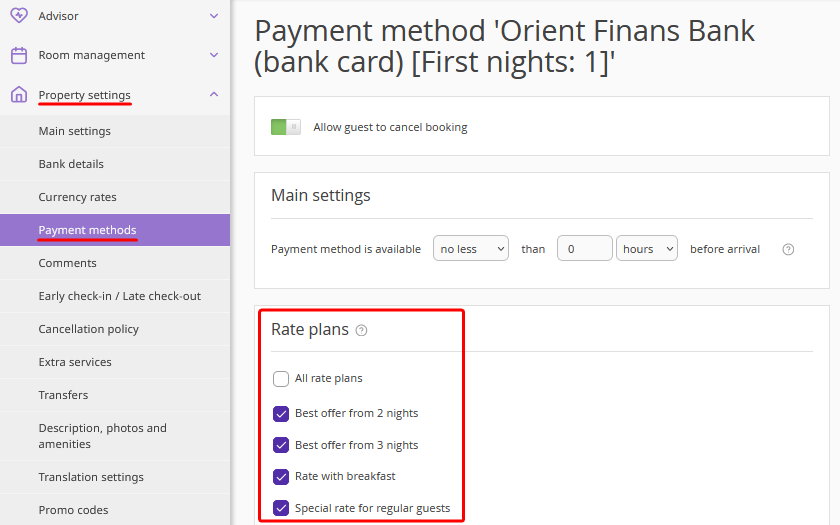
Task: Click the hours value input field
Action: point(584,249)
